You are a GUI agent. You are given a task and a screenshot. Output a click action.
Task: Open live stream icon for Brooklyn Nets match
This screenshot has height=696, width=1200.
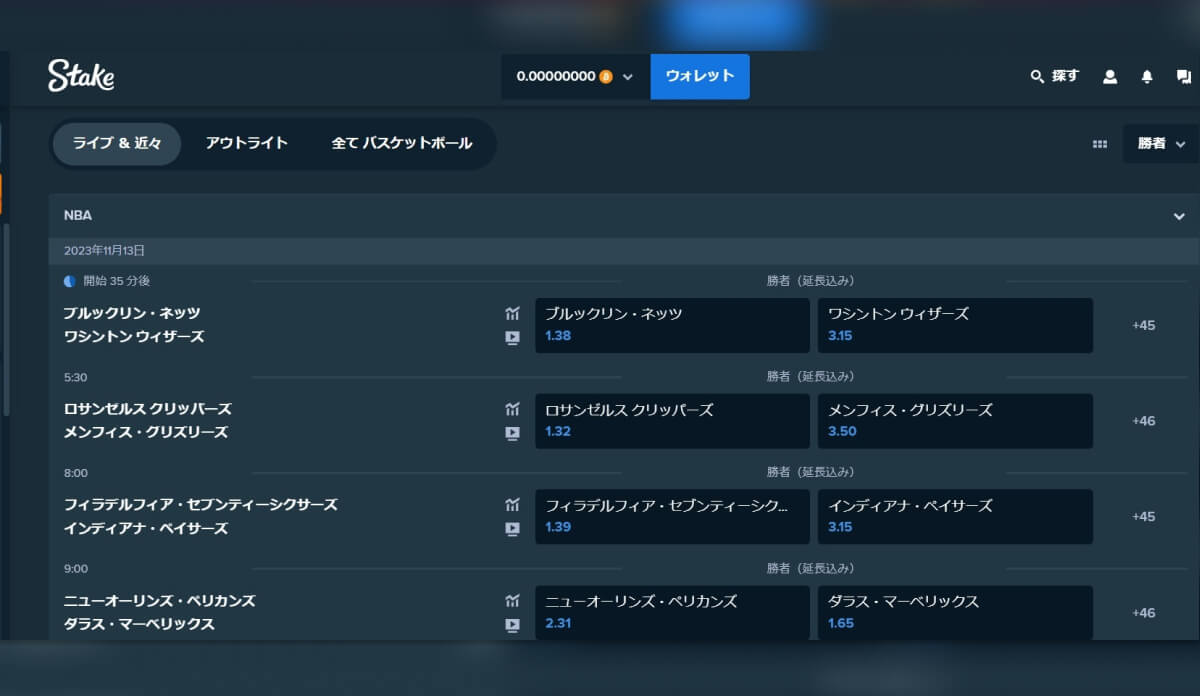(513, 338)
